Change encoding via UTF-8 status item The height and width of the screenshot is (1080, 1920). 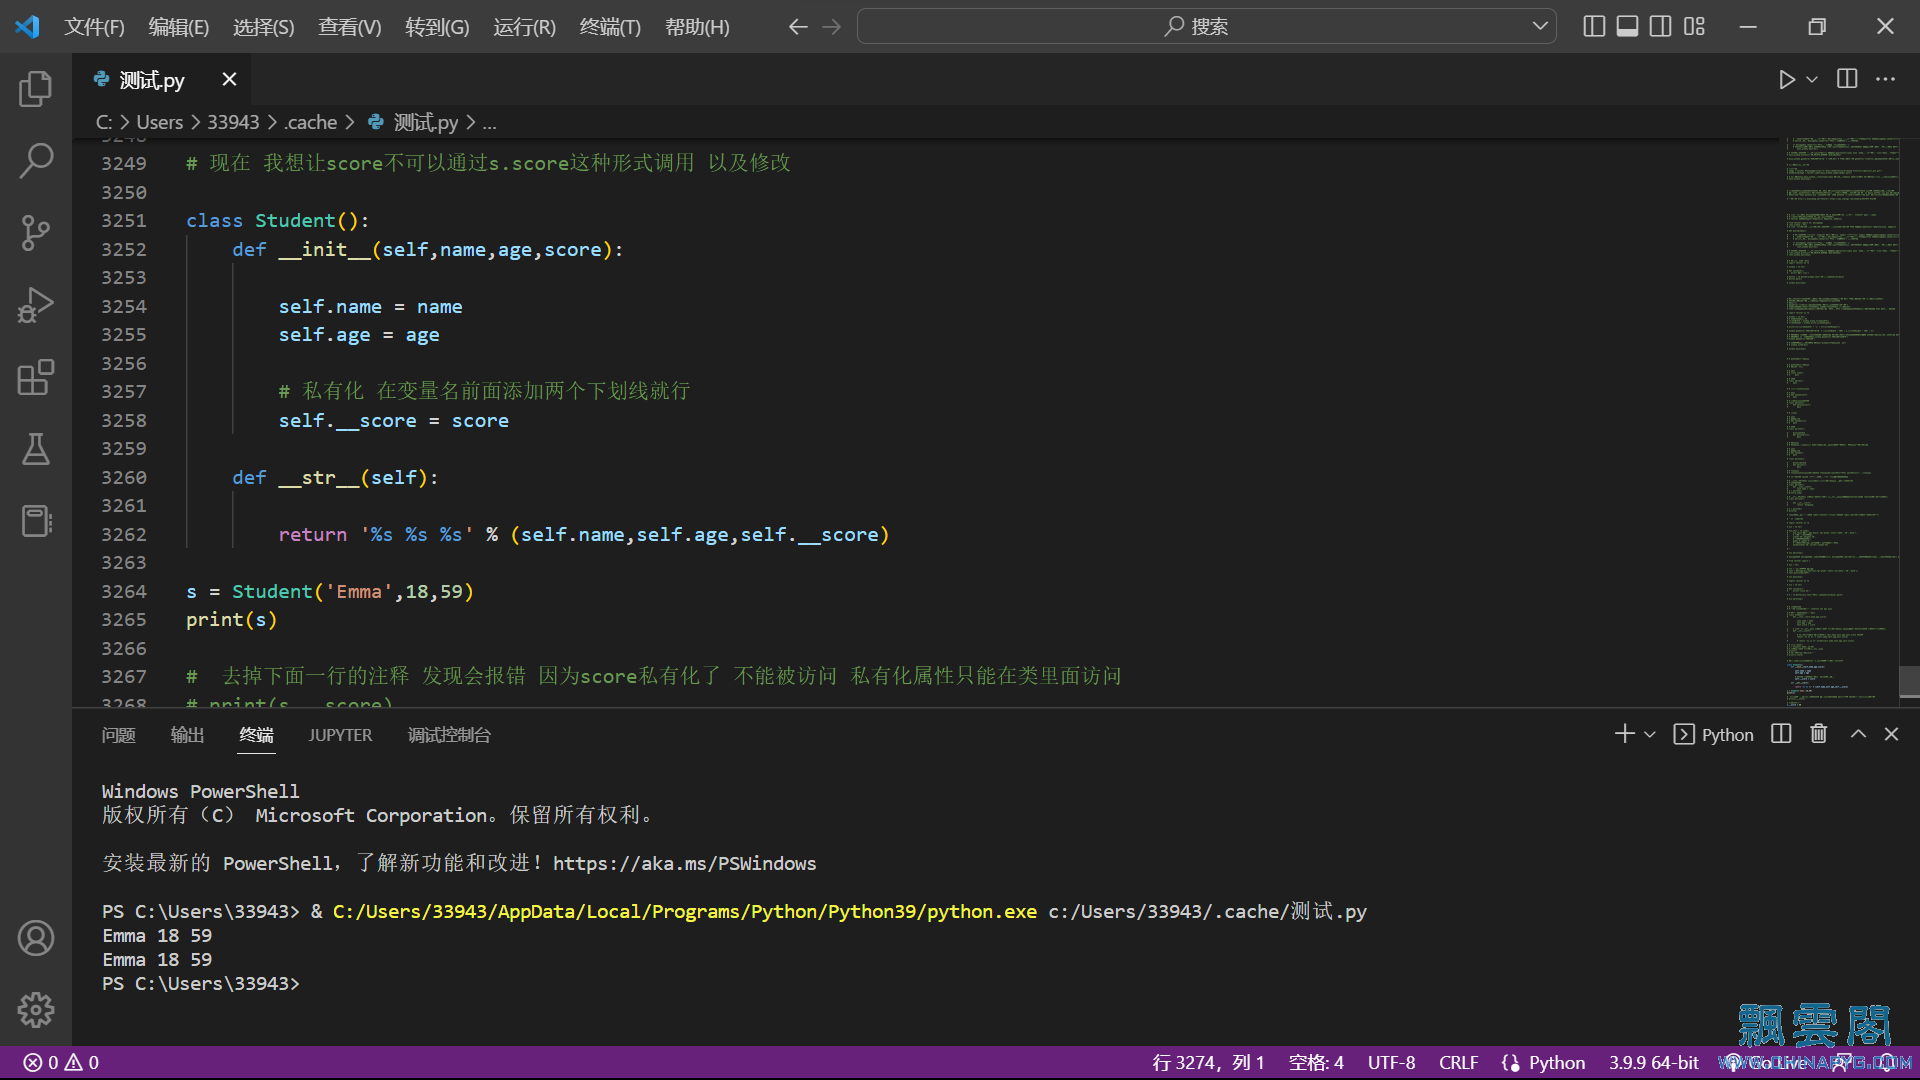[1391, 1062]
